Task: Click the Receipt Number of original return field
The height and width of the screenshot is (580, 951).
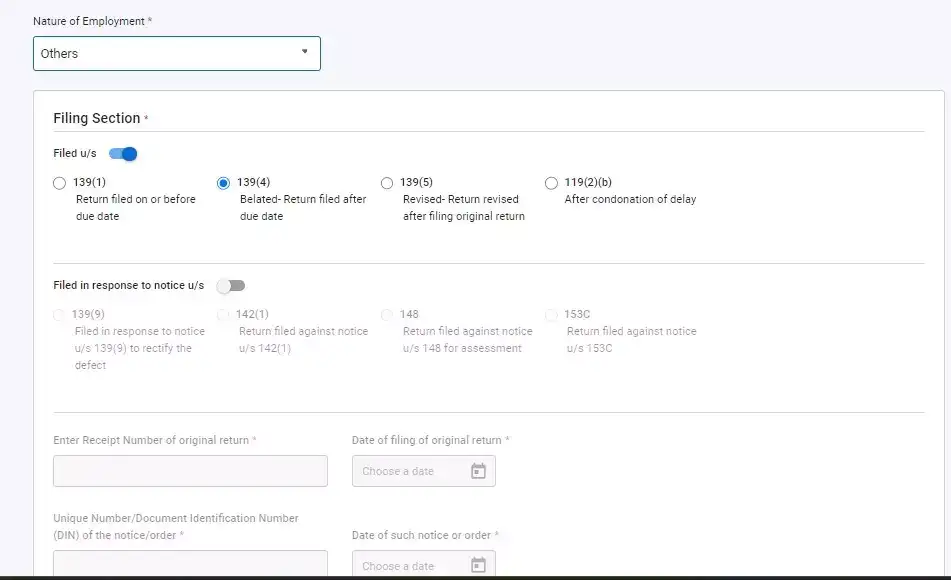Action: click(x=190, y=471)
